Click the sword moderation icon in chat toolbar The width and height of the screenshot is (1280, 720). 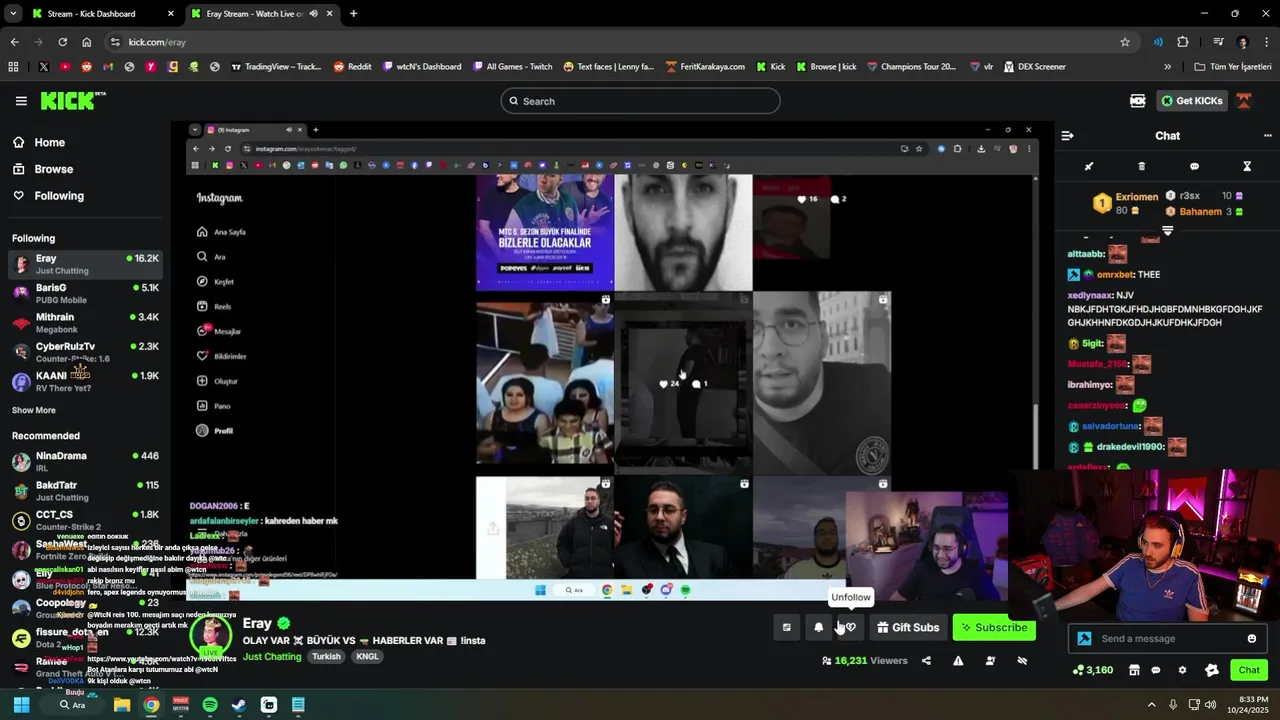pyautogui.click(x=1089, y=166)
